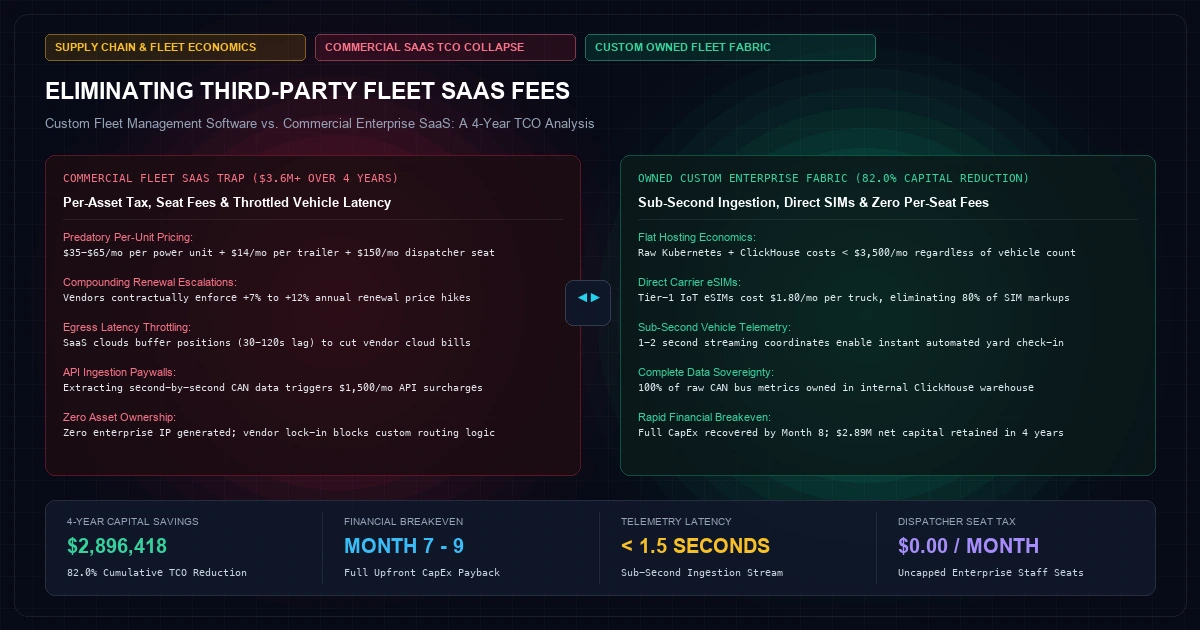Click the Owned Custom Enterprise Fabric header
This screenshot has width=1200, height=630.
click(x=833, y=178)
